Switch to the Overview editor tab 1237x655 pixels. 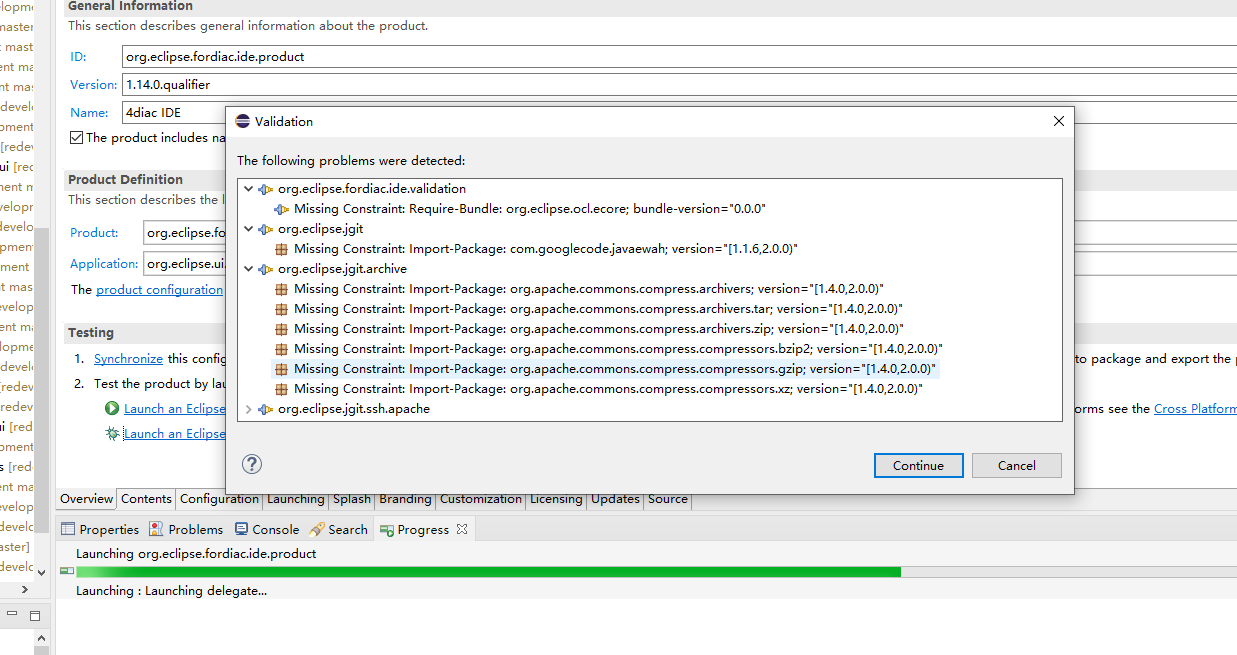pyautogui.click(x=87, y=499)
